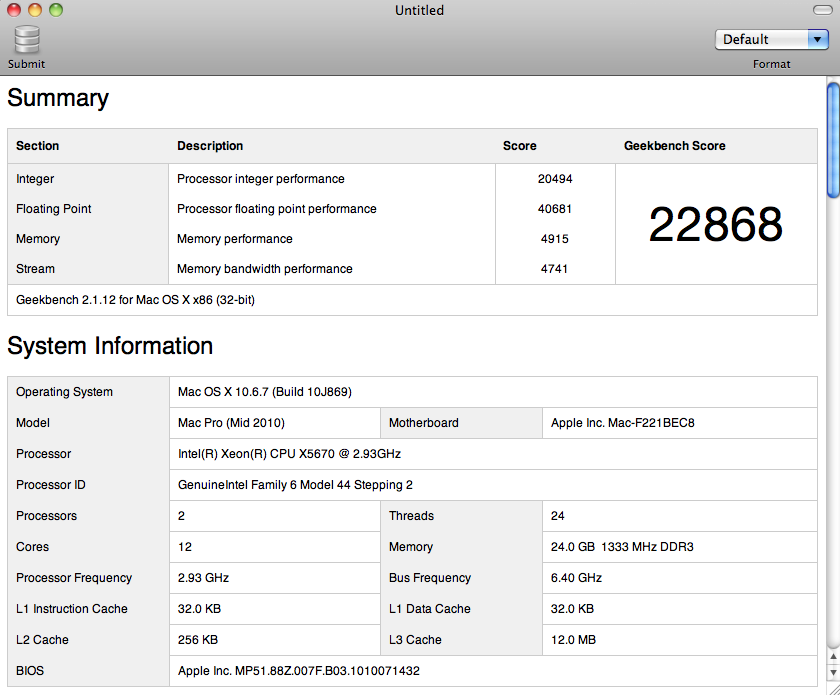Click the Threads value 24
Screen dimensions: 840x695
(x=557, y=516)
